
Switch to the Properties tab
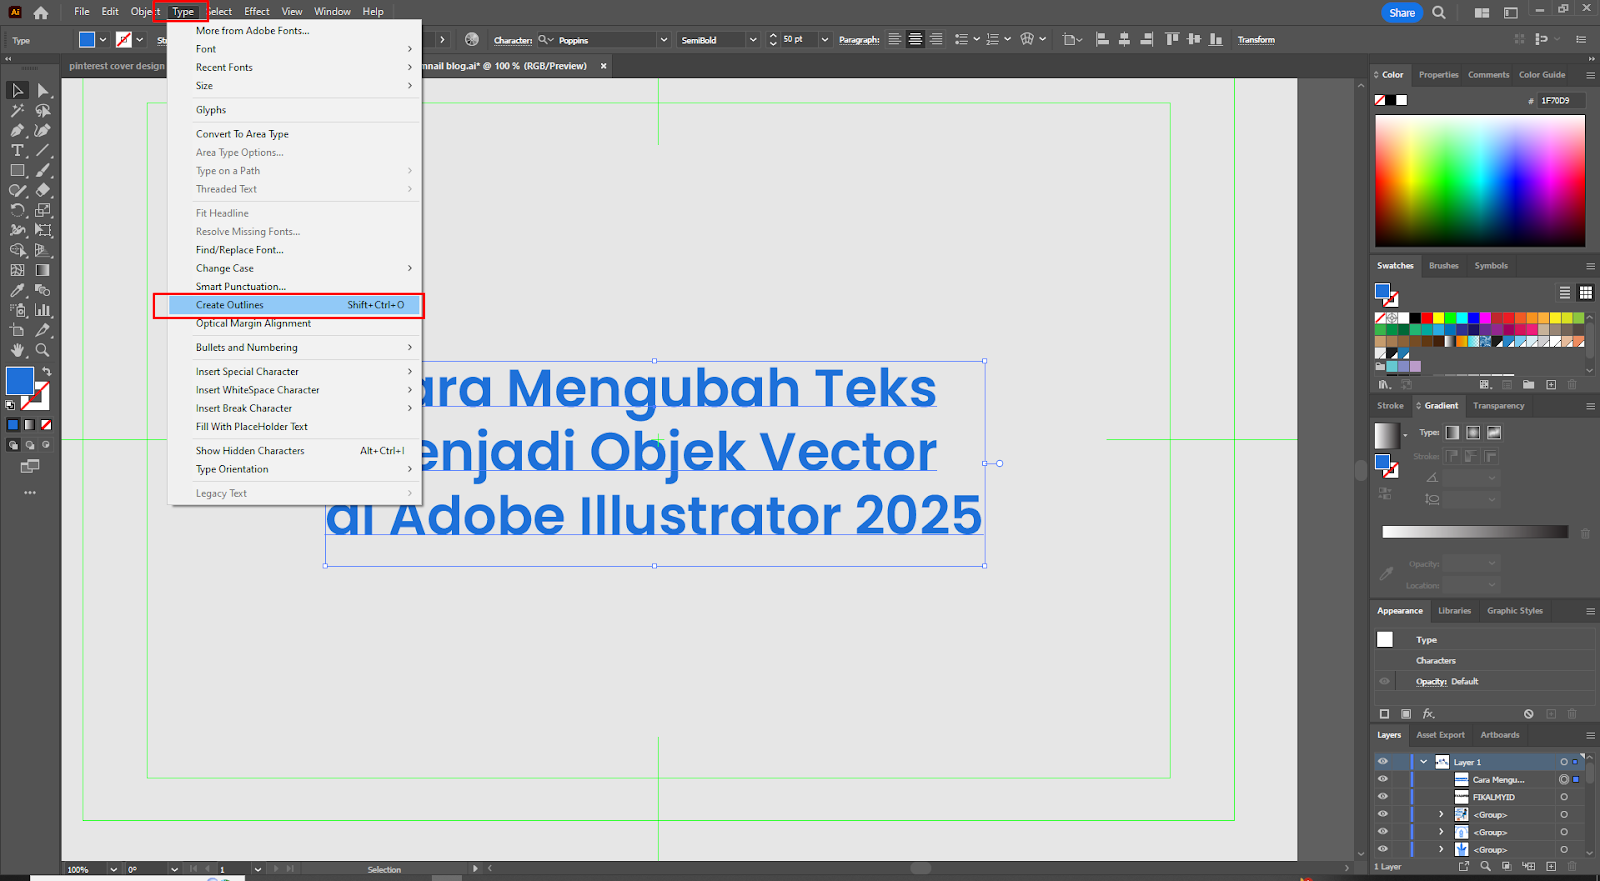tap(1438, 75)
